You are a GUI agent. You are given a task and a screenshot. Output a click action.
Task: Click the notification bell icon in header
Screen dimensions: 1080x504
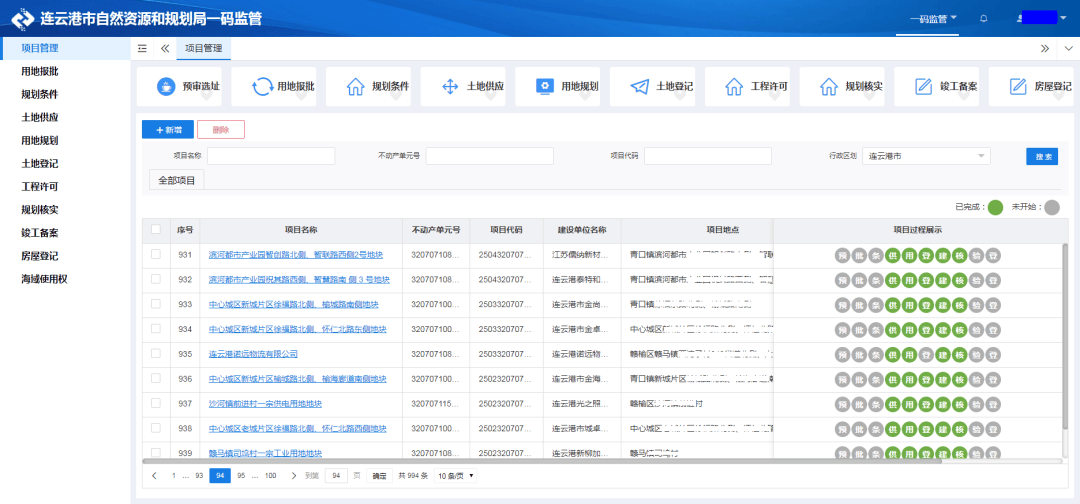click(984, 18)
